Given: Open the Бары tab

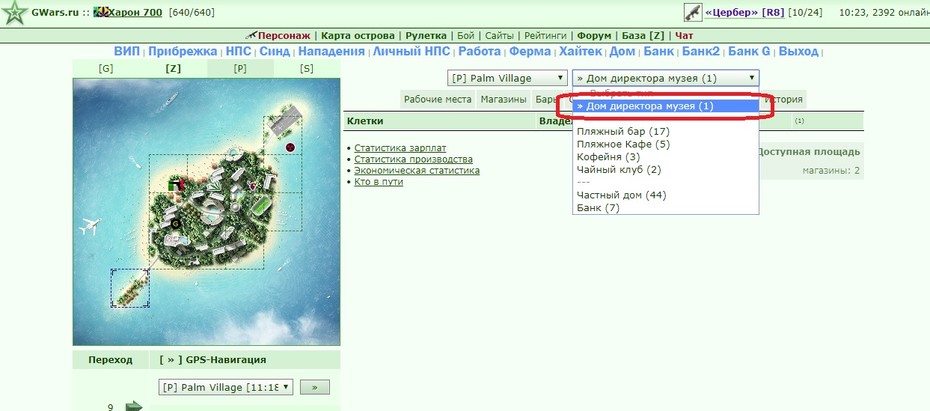Looking at the screenshot, I should [x=546, y=100].
